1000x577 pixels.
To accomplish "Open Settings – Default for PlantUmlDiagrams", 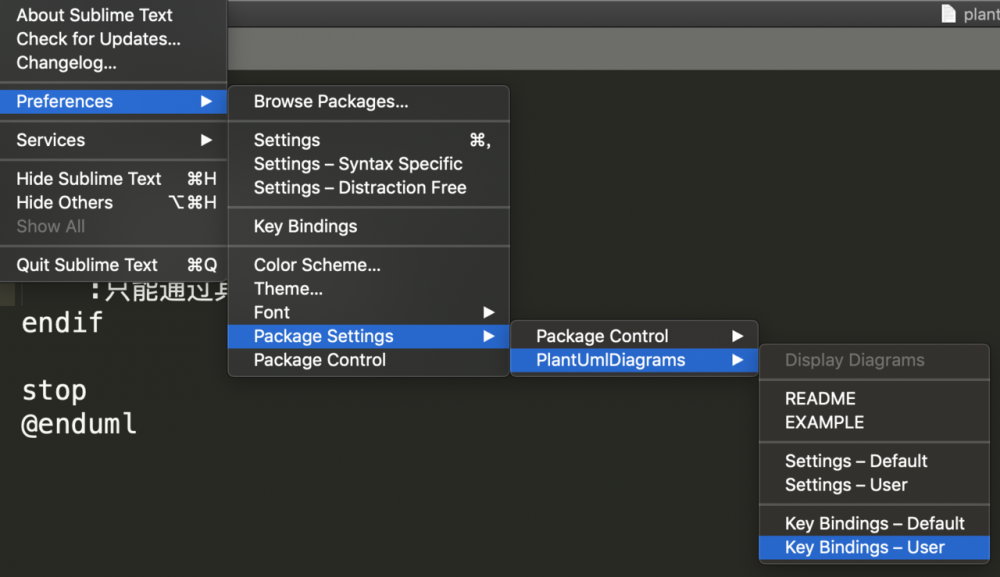I will [856, 461].
